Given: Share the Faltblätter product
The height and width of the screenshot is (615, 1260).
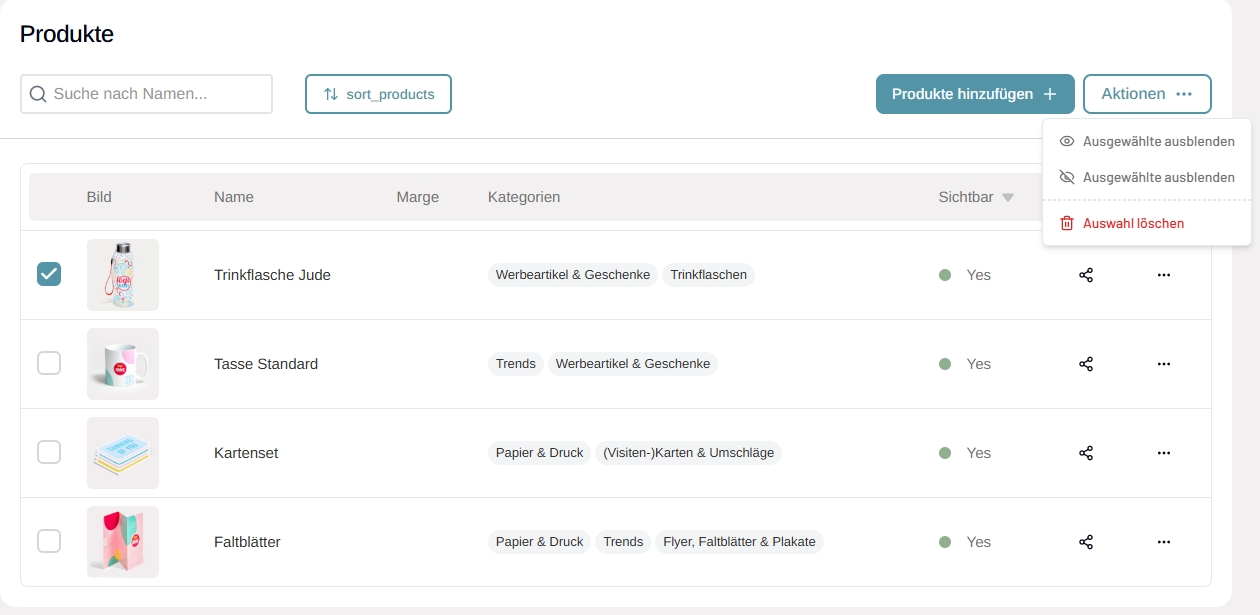Looking at the screenshot, I should [1086, 542].
